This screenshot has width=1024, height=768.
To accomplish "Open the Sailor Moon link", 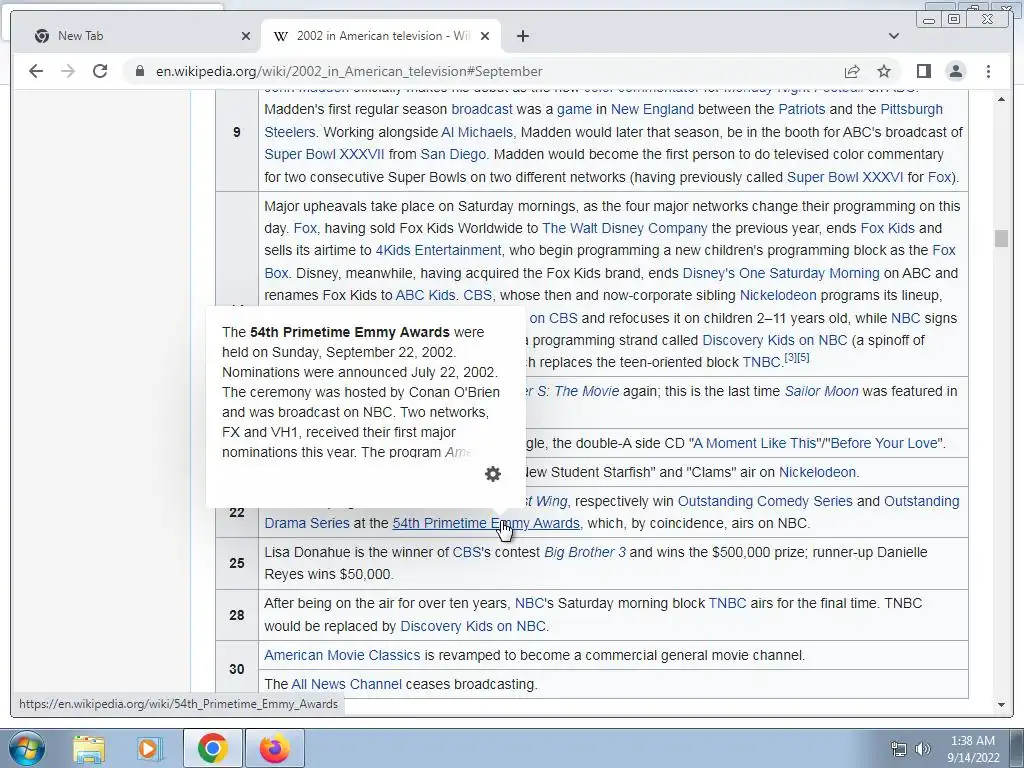I will tap(822, 391).
